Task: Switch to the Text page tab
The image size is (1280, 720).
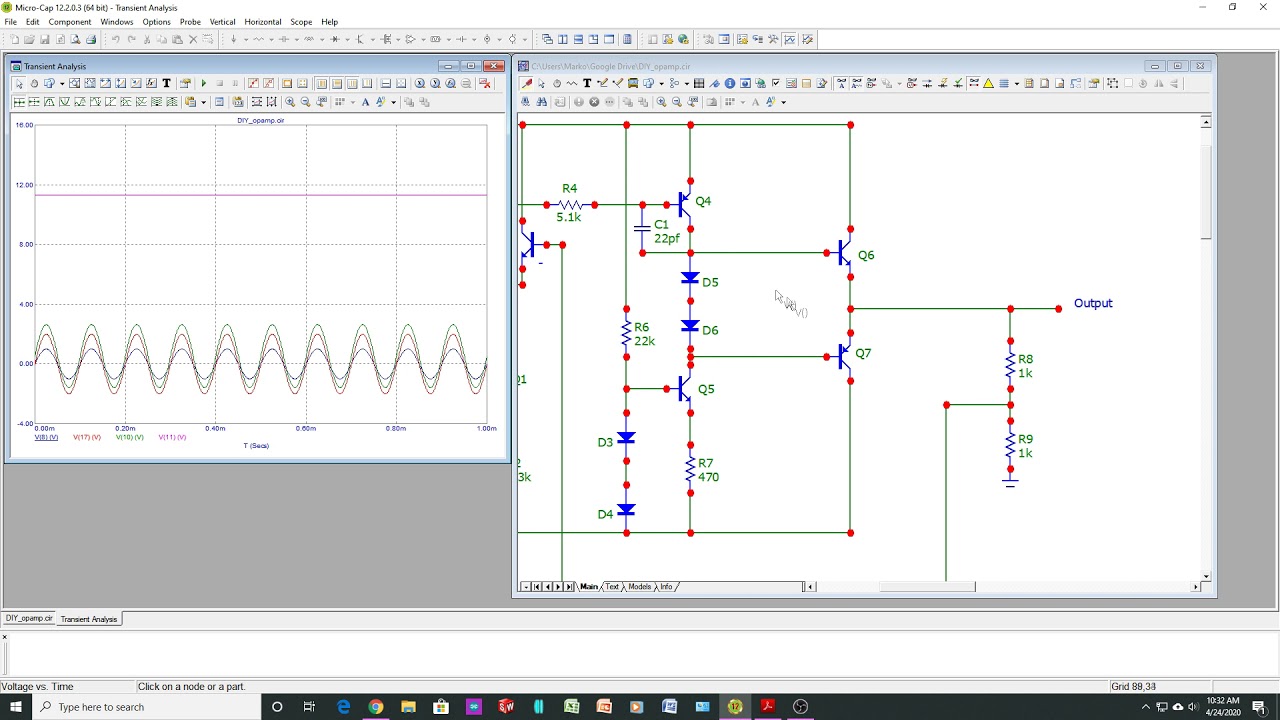Action: coord(612,587)
